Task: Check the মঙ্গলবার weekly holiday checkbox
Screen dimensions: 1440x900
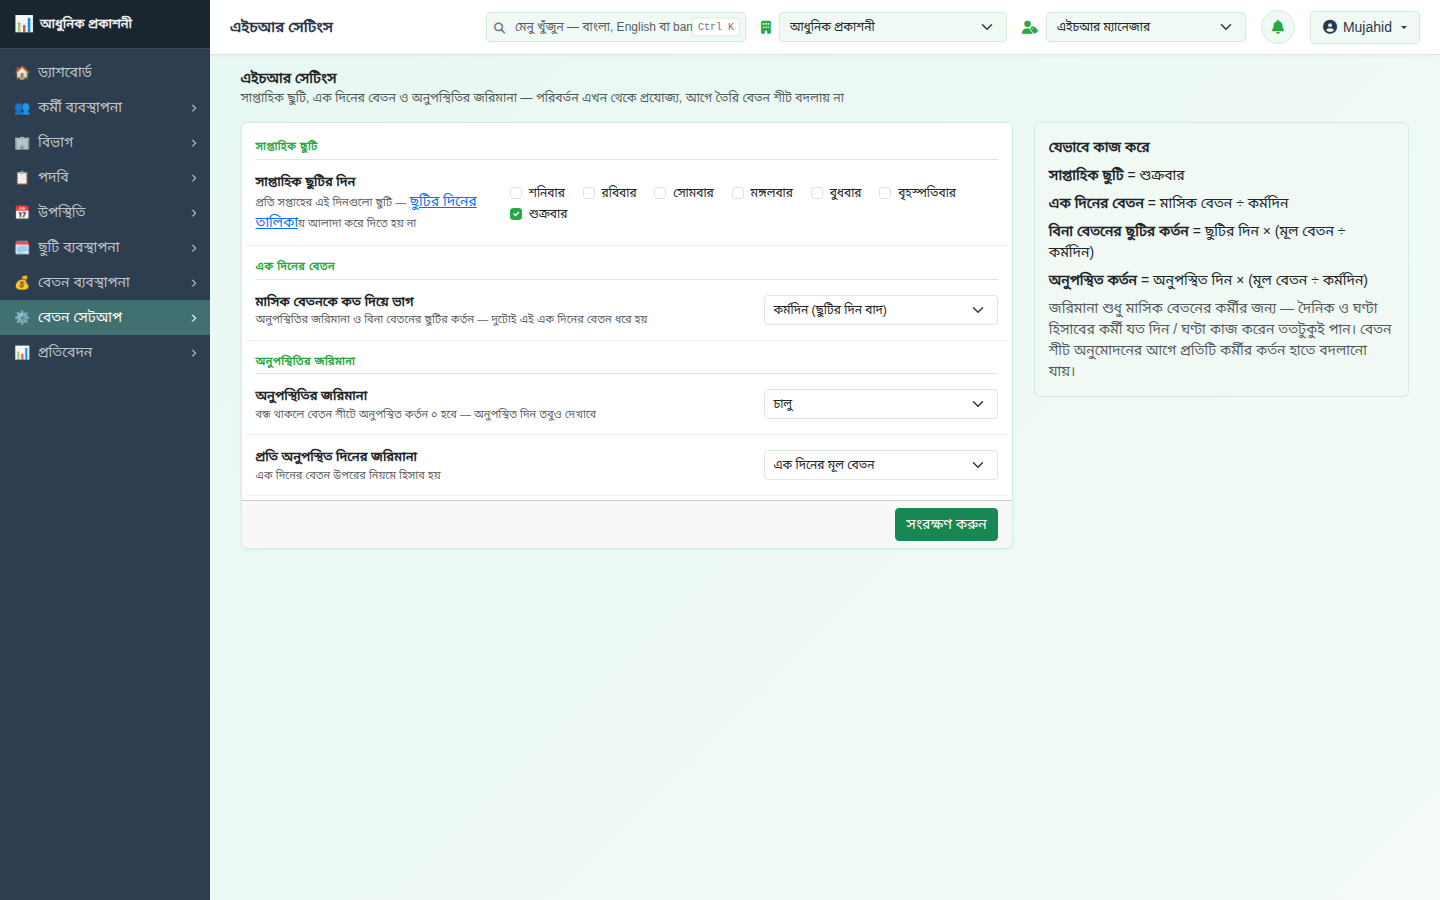Action: pos(738,193)
